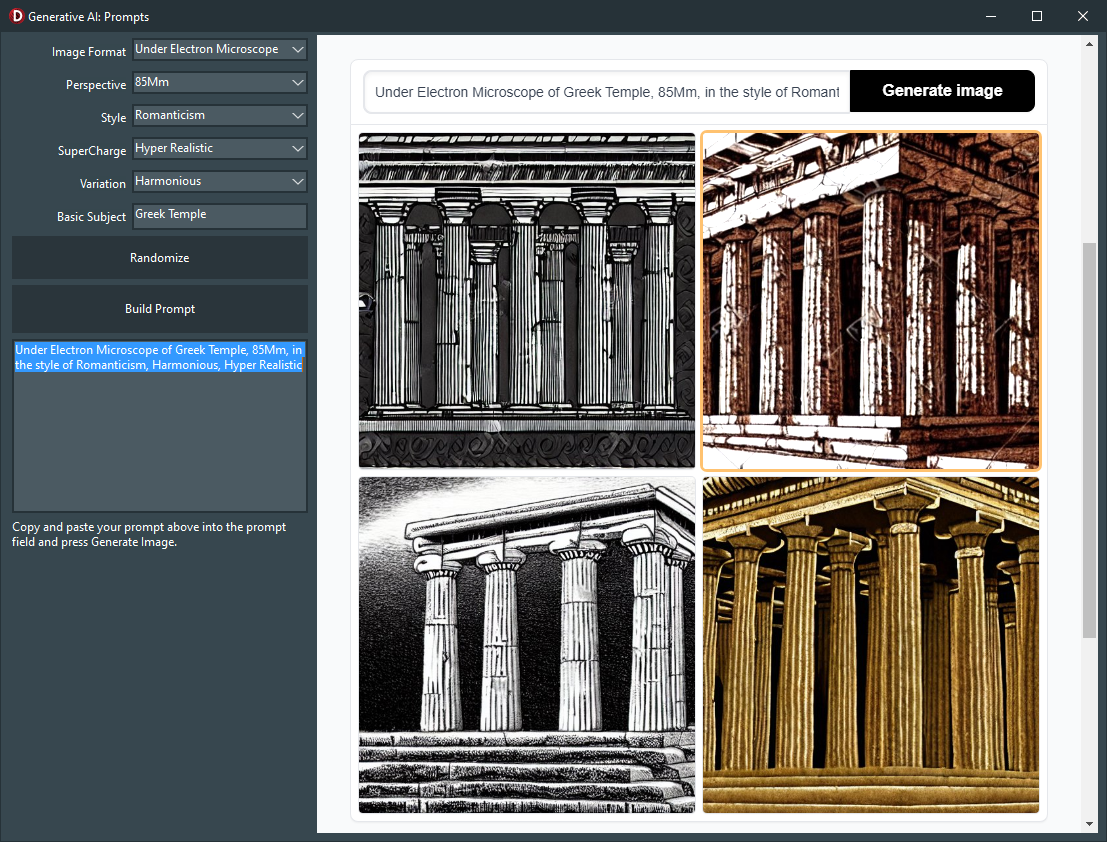The image size is (1107, 842).
Task: Click the Basic Subject Greek Temple field
Action: [220, 215]
